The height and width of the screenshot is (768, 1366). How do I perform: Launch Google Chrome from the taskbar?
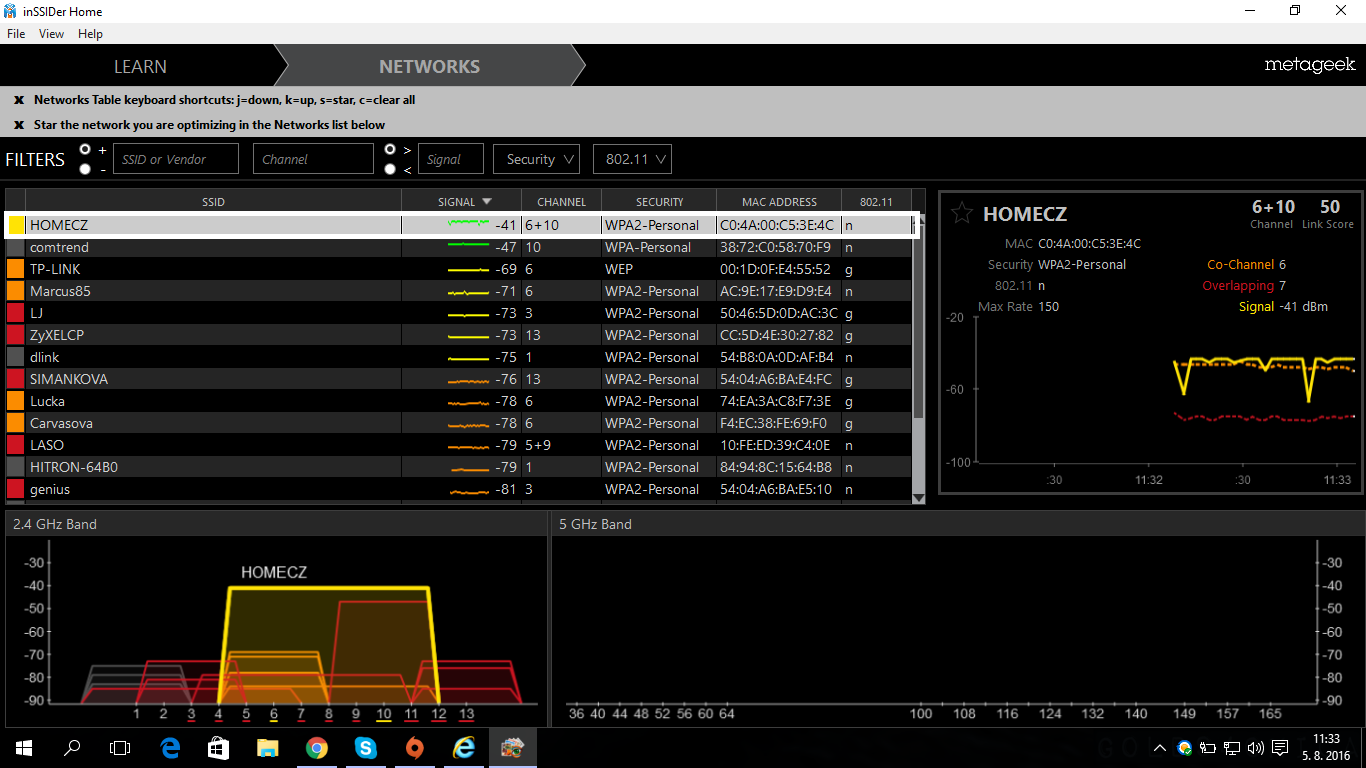click(316, 747)
